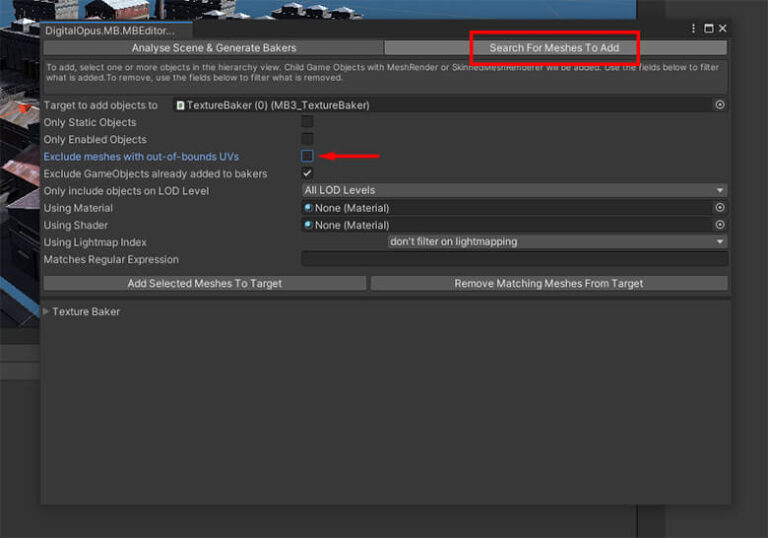
Task: Click Add Selected Meshes To Target button
Action: coord(204,283)
